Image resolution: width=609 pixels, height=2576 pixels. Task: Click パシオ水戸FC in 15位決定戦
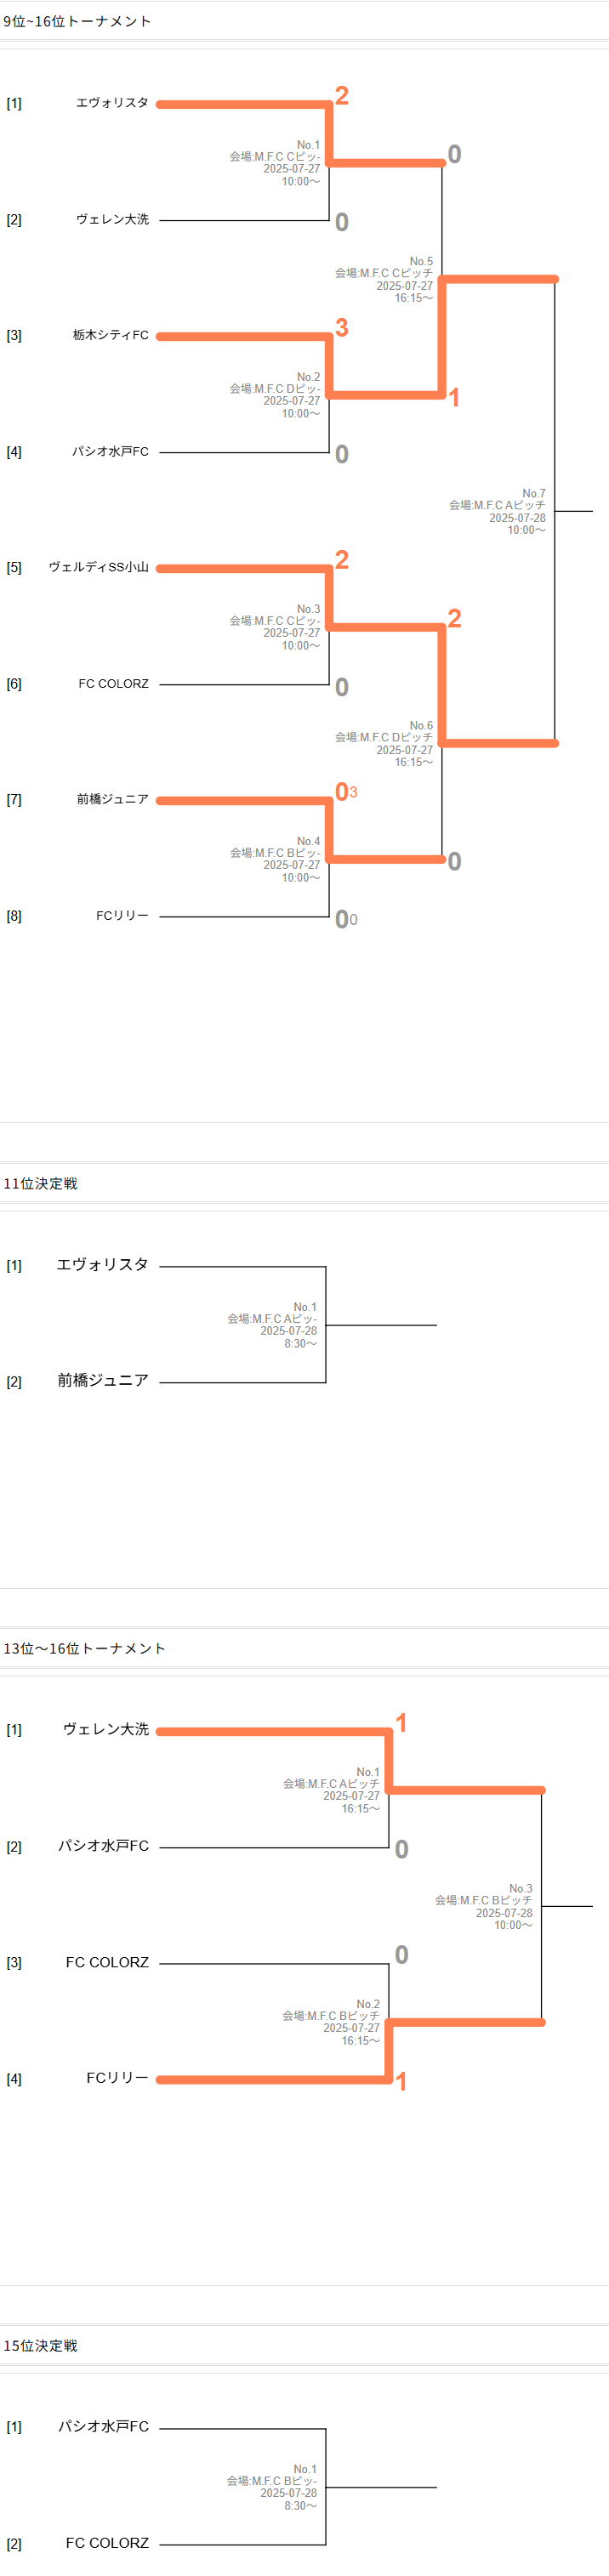tap(103, 2426)
